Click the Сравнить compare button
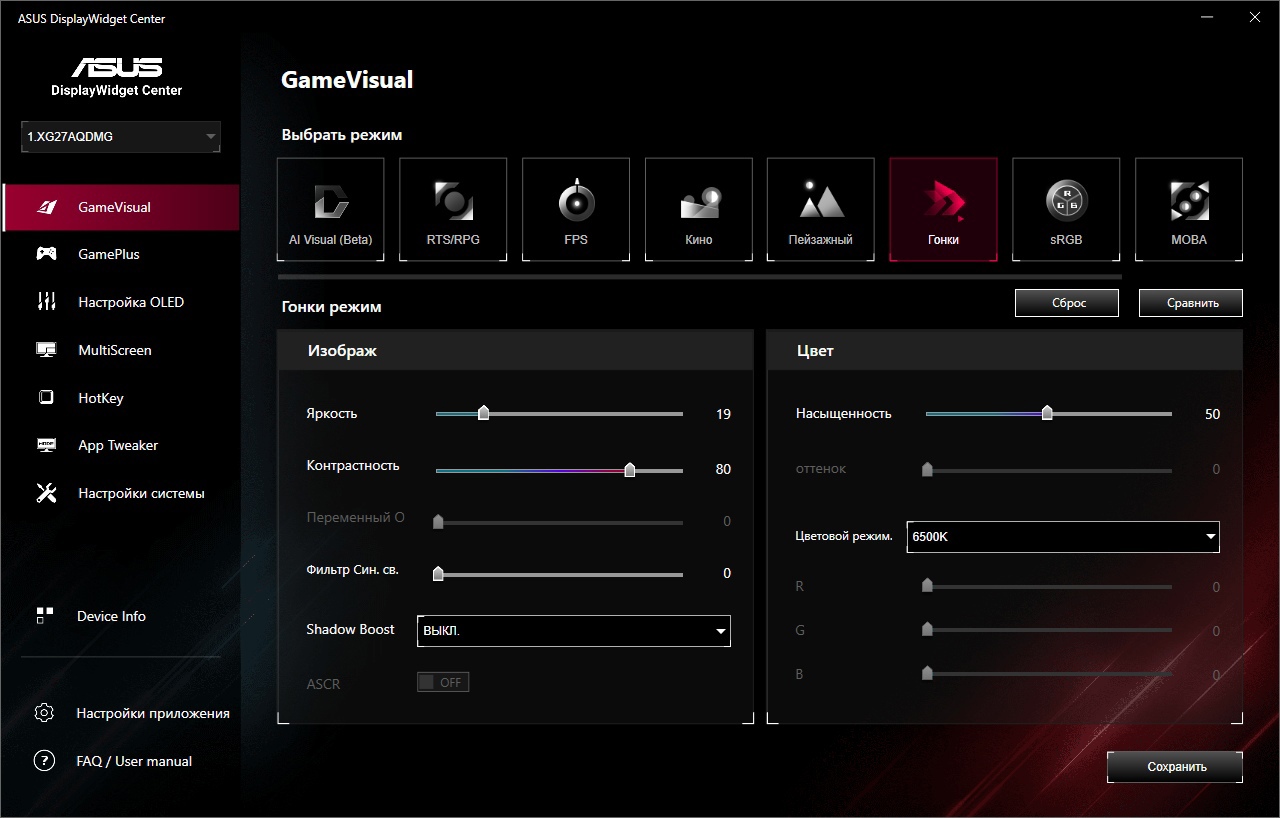 coord(1190,303)
